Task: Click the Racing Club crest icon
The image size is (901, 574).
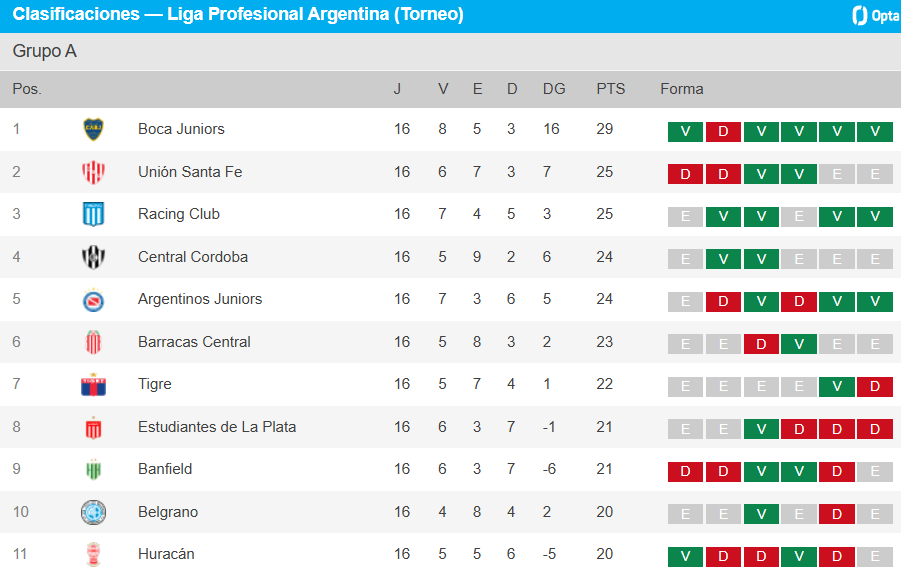Action: [x=93, y=214]
